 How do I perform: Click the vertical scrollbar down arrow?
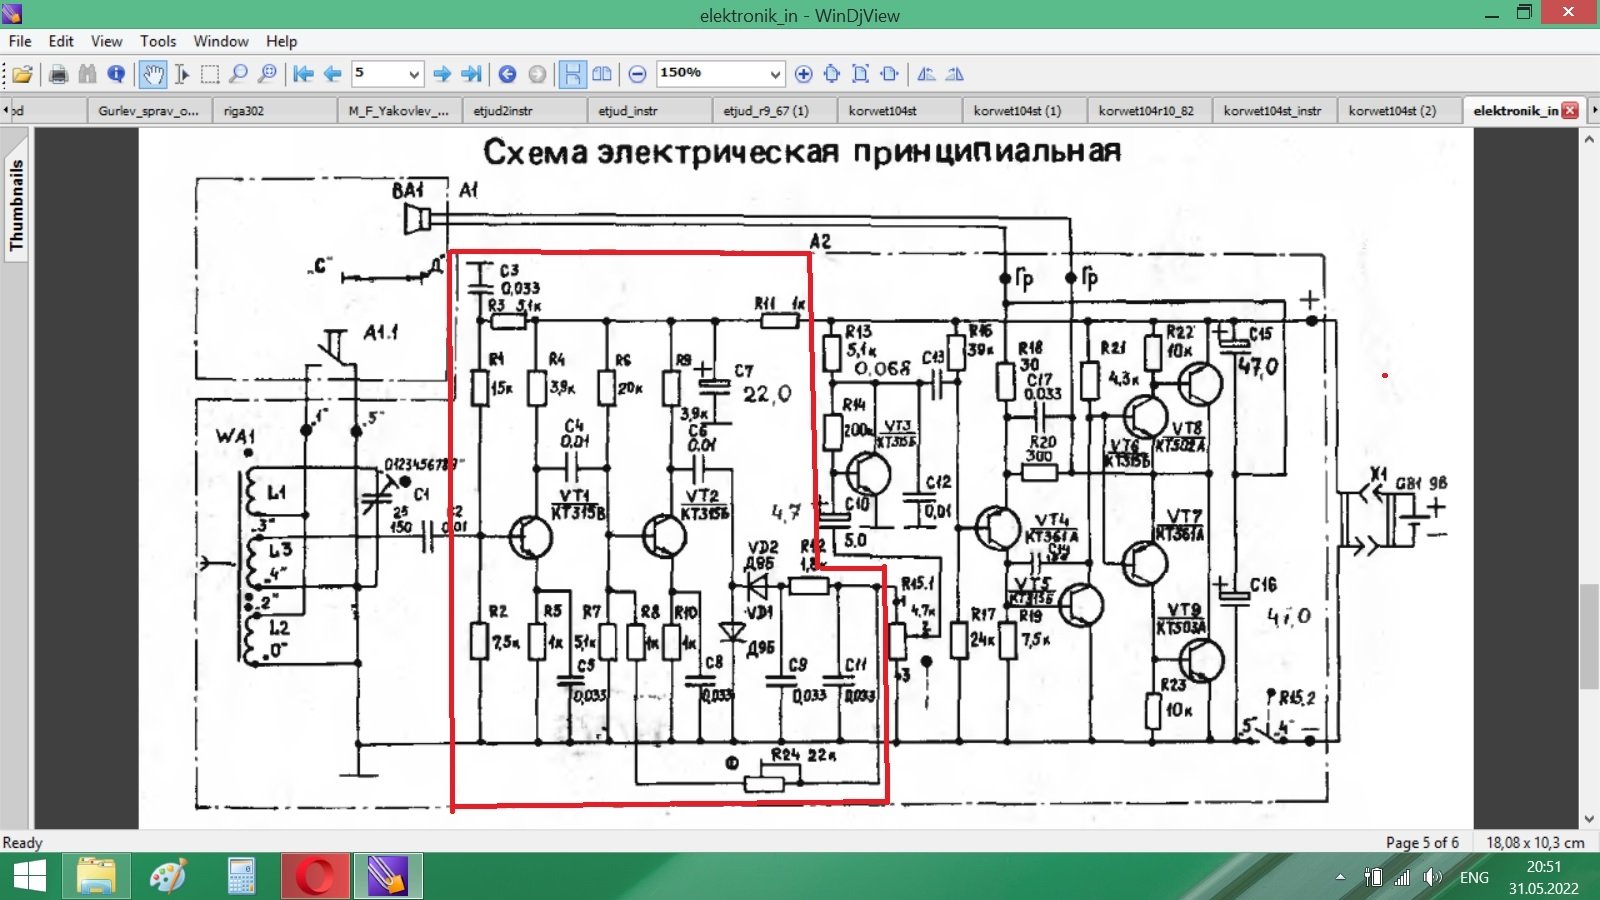[1589, 819]
